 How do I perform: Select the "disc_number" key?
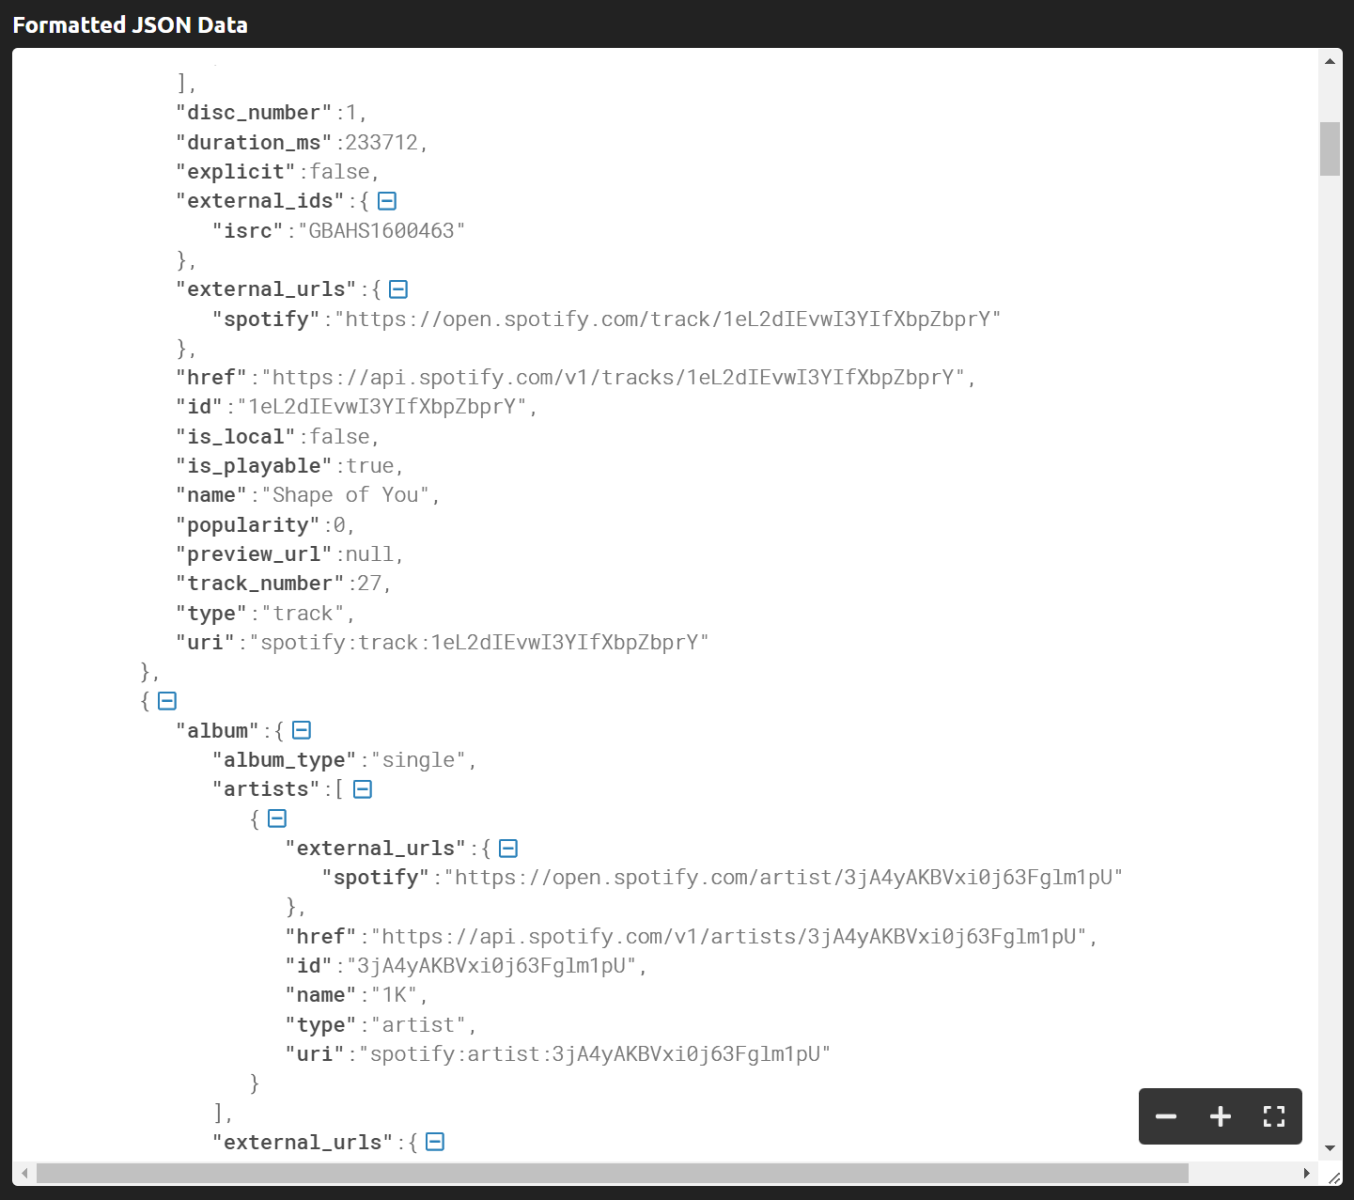(x=254, y=113)
